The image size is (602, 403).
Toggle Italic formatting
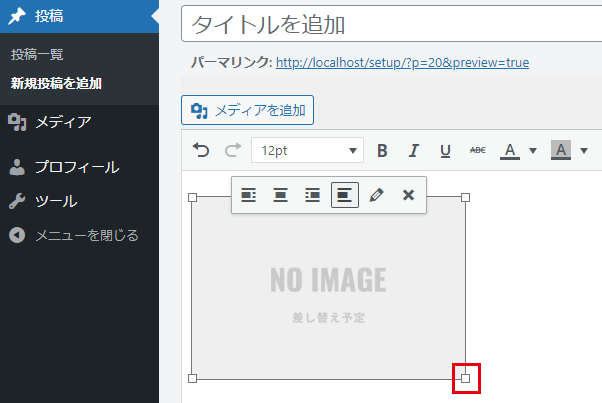(413, 151)
